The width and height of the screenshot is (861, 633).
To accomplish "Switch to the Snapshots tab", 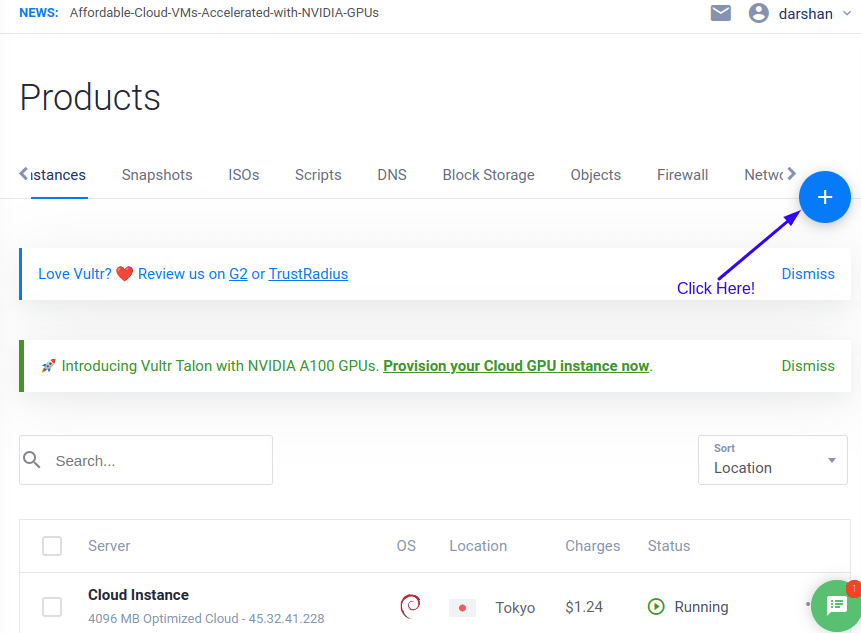I will pyautogui.click(x=157, y=175).
